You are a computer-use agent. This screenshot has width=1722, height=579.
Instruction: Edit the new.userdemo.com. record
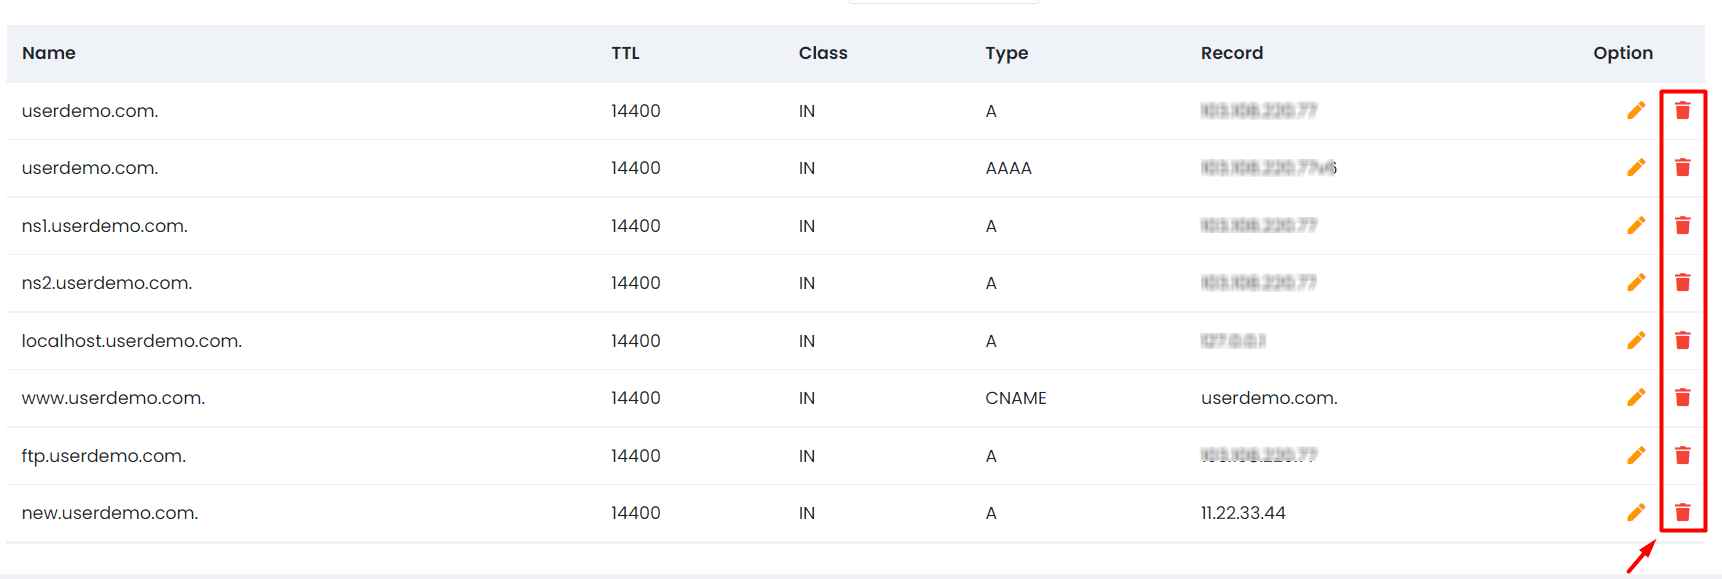point(1636,512)
